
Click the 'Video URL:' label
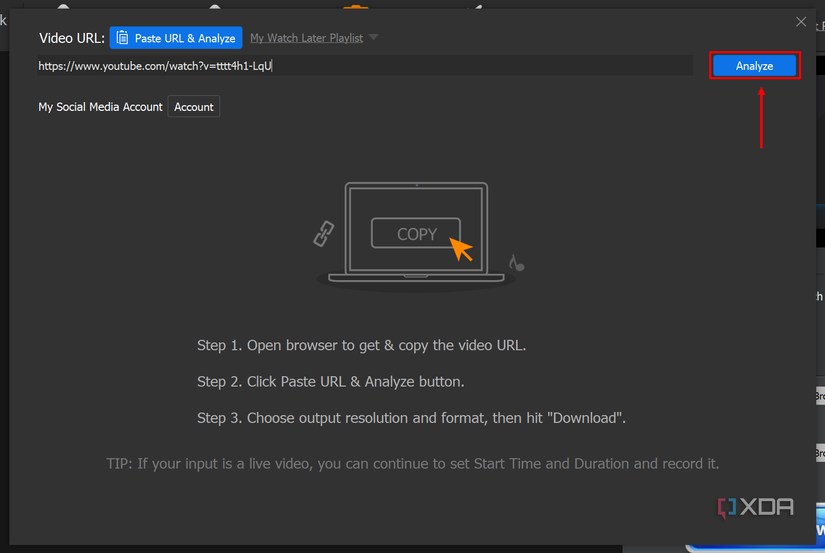point(72,38)
